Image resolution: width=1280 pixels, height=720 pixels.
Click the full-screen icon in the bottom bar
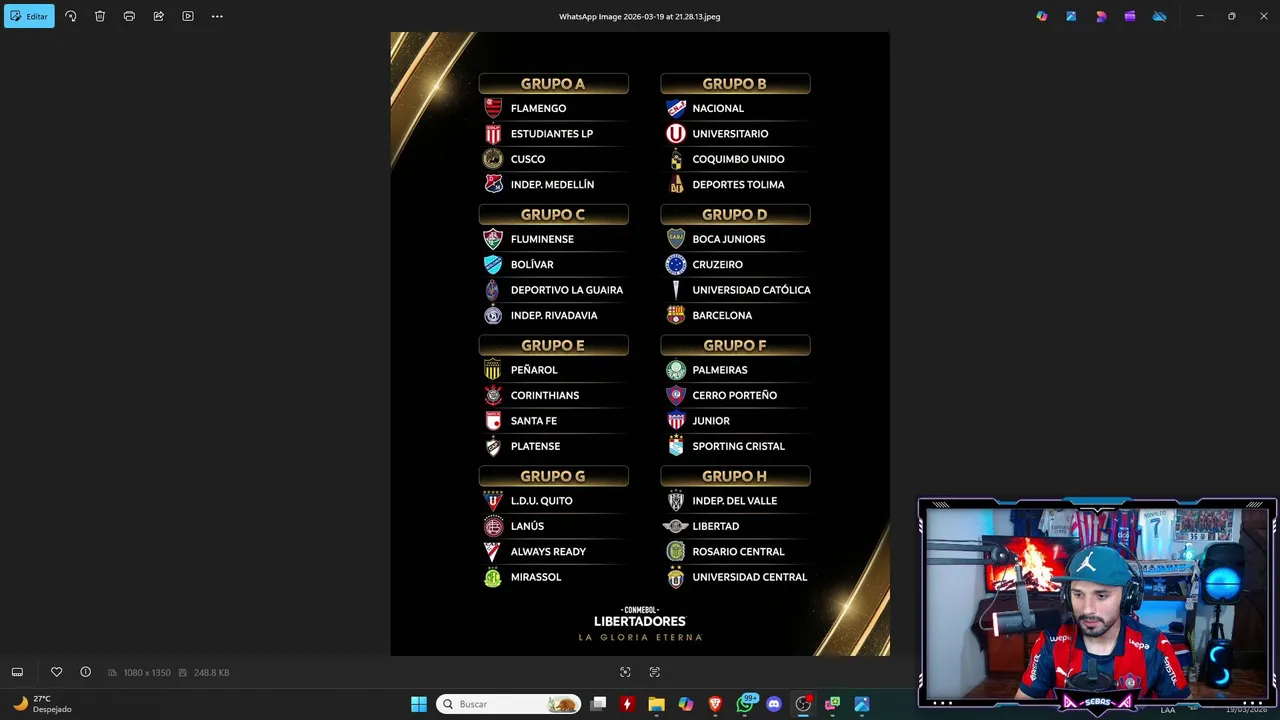coord(655,672)
